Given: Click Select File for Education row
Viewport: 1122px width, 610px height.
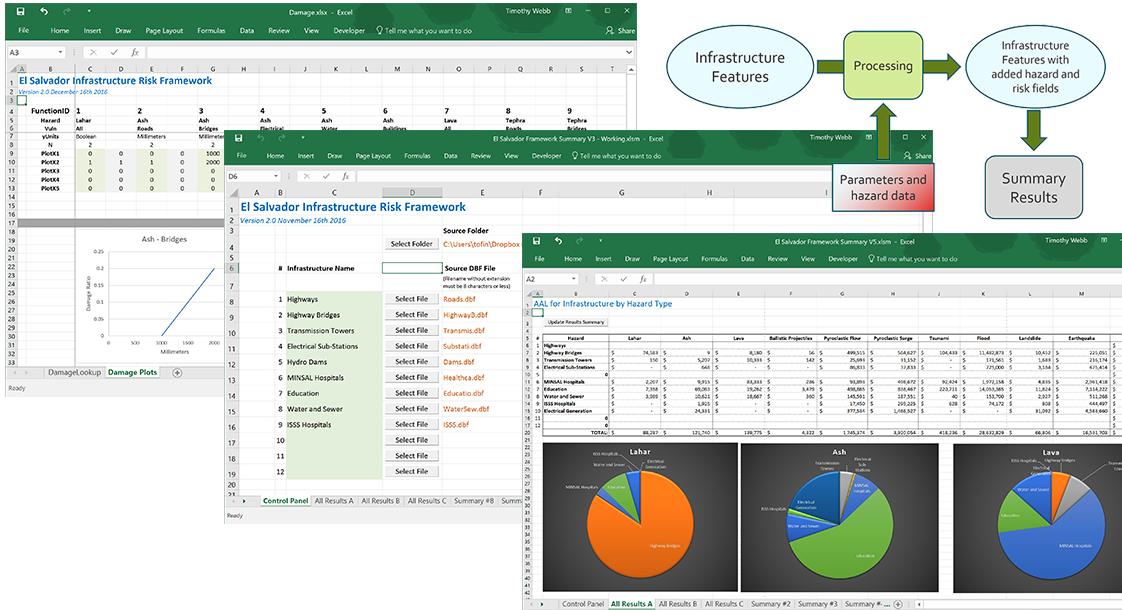Looking at the screenshot, I should pos(411,393).
